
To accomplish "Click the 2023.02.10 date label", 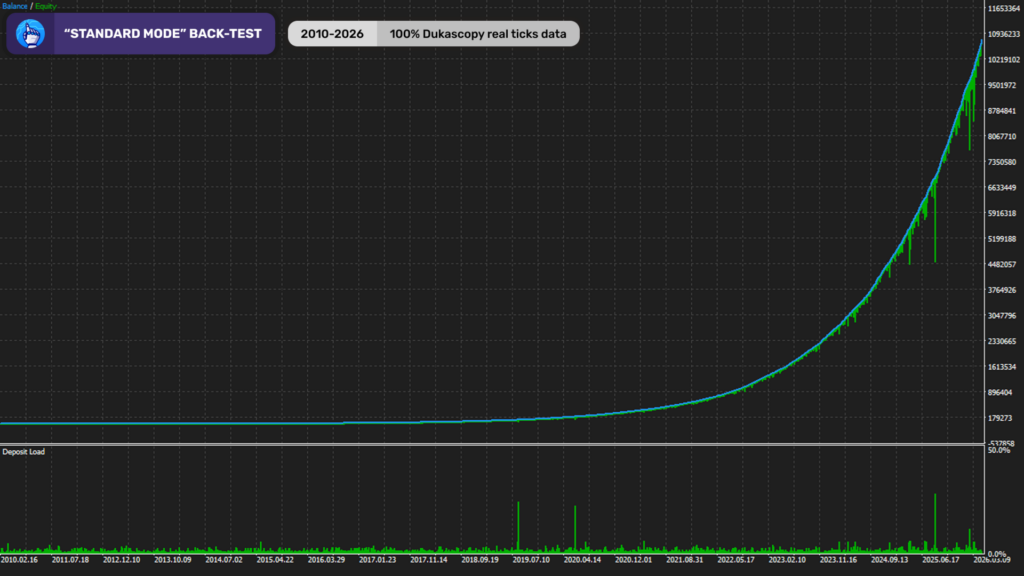I will 787,560.
